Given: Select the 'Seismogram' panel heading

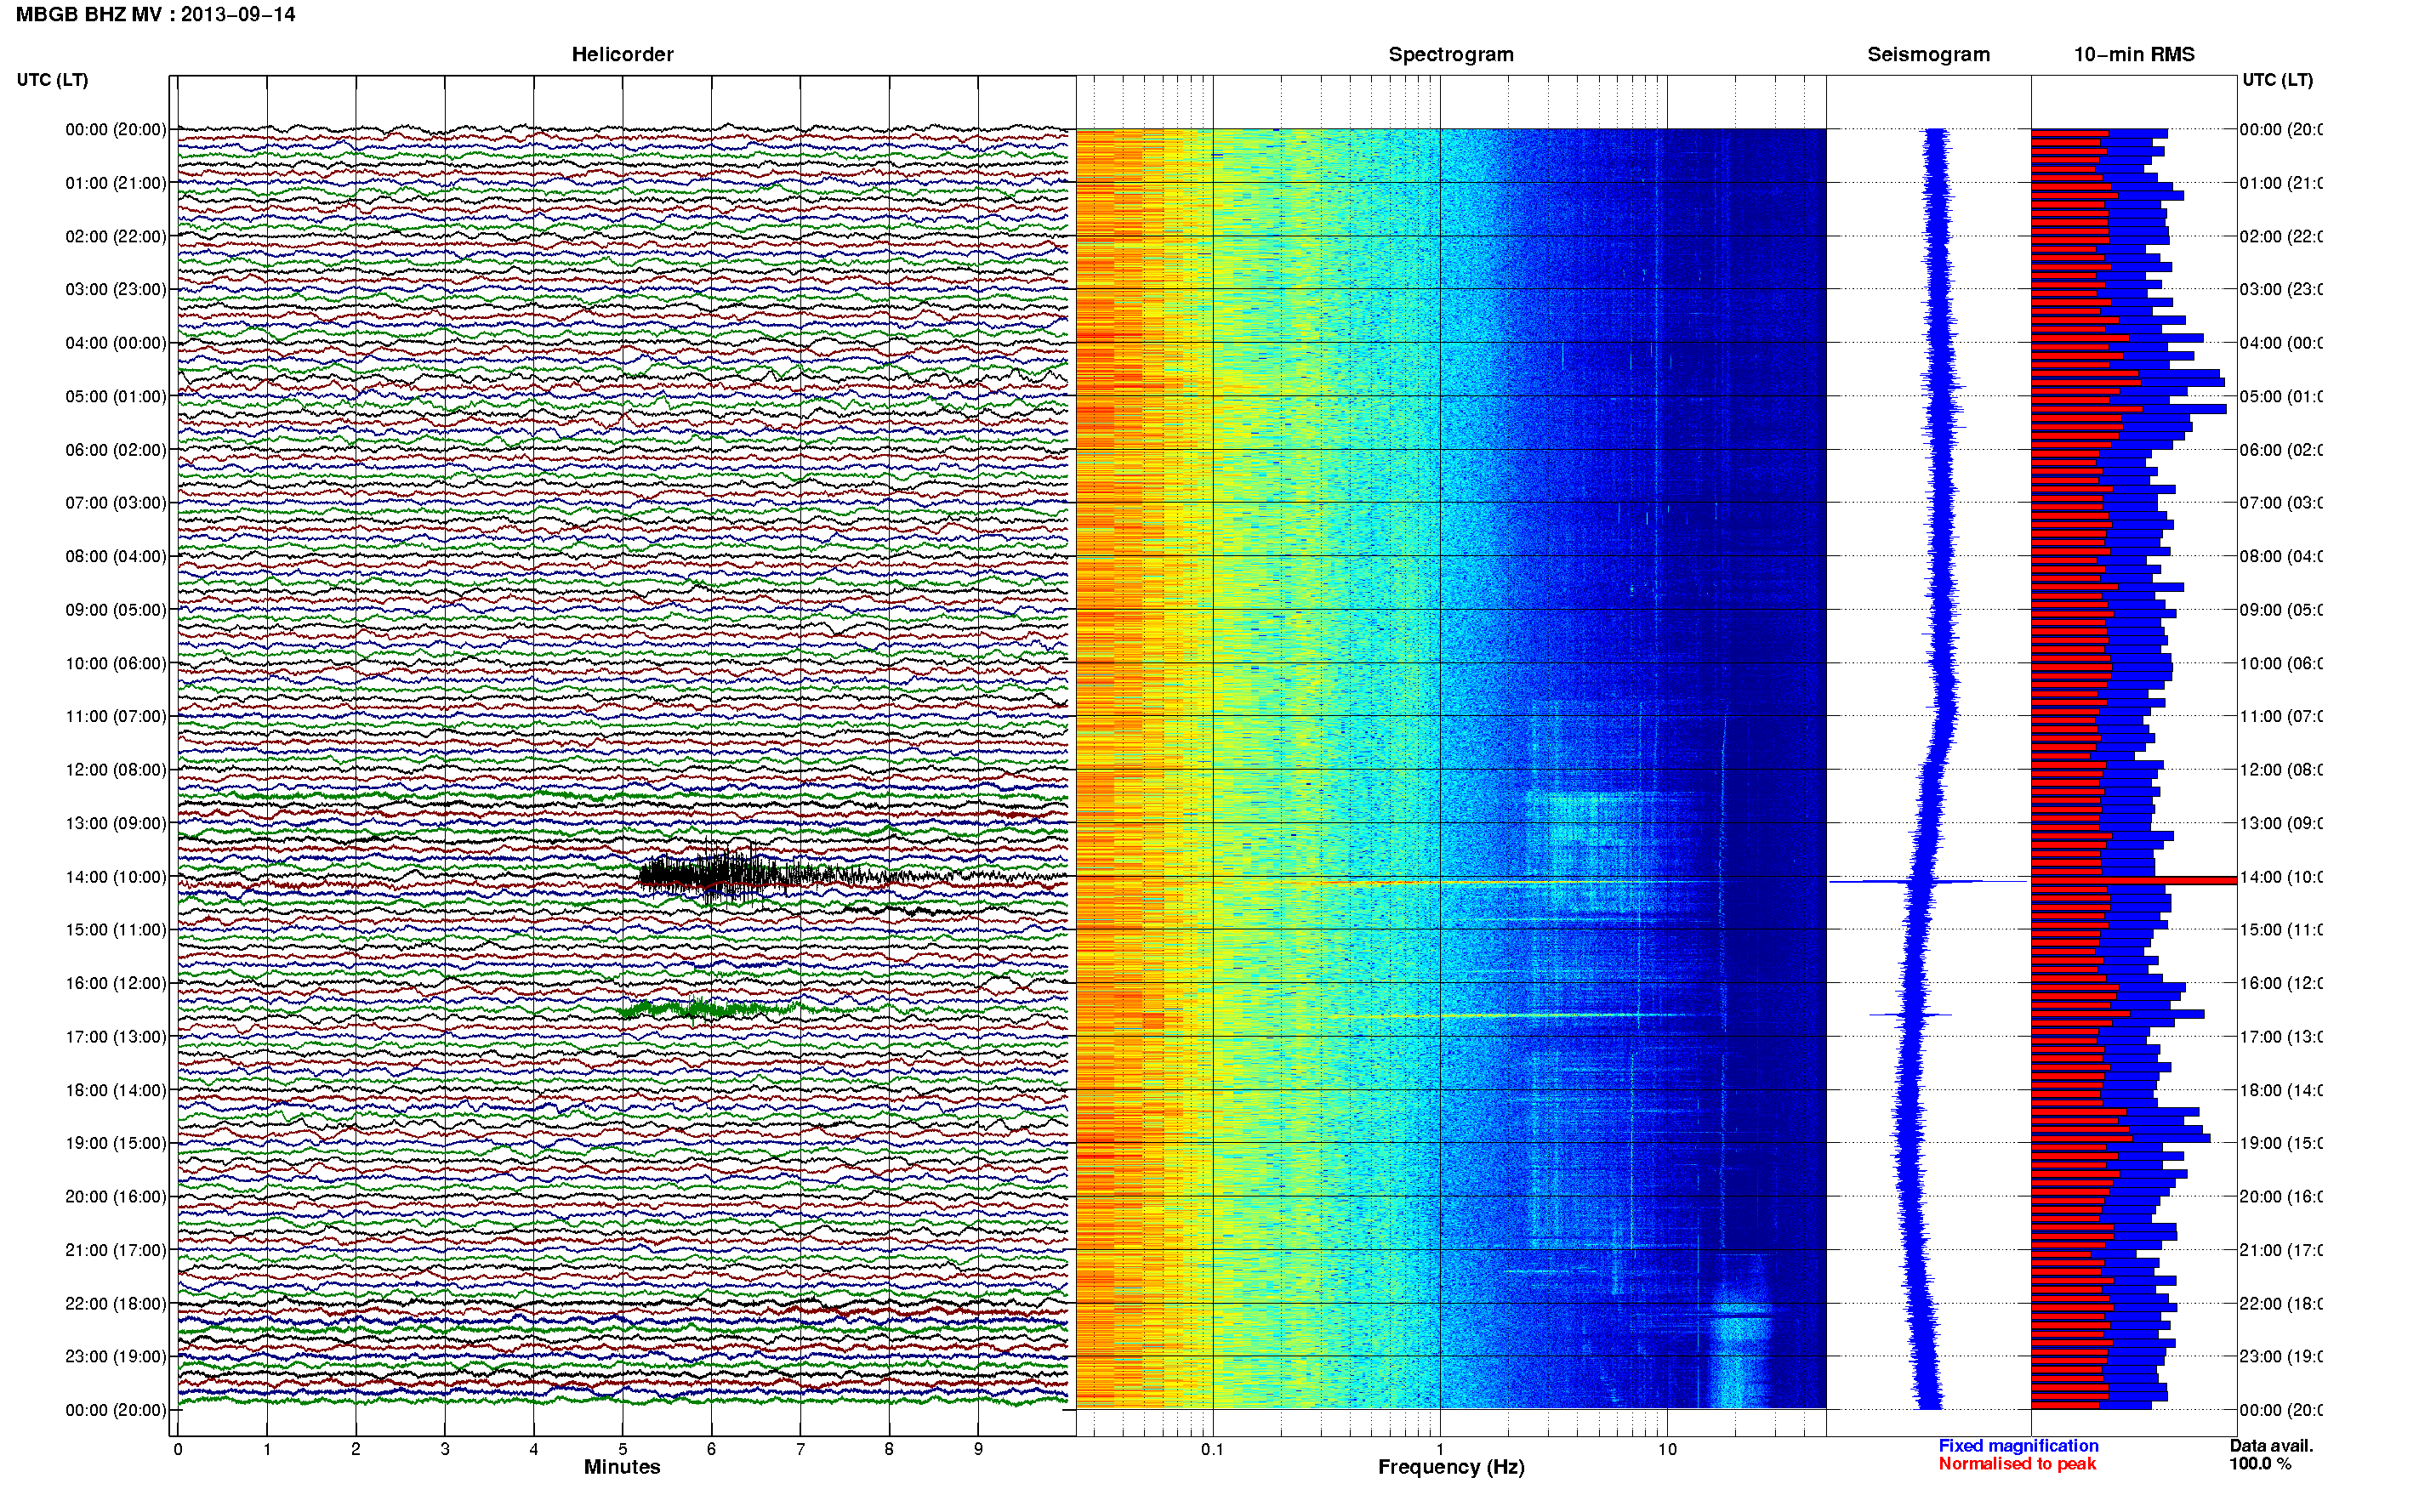Looking at the screenshot, I should (1928, 54).
